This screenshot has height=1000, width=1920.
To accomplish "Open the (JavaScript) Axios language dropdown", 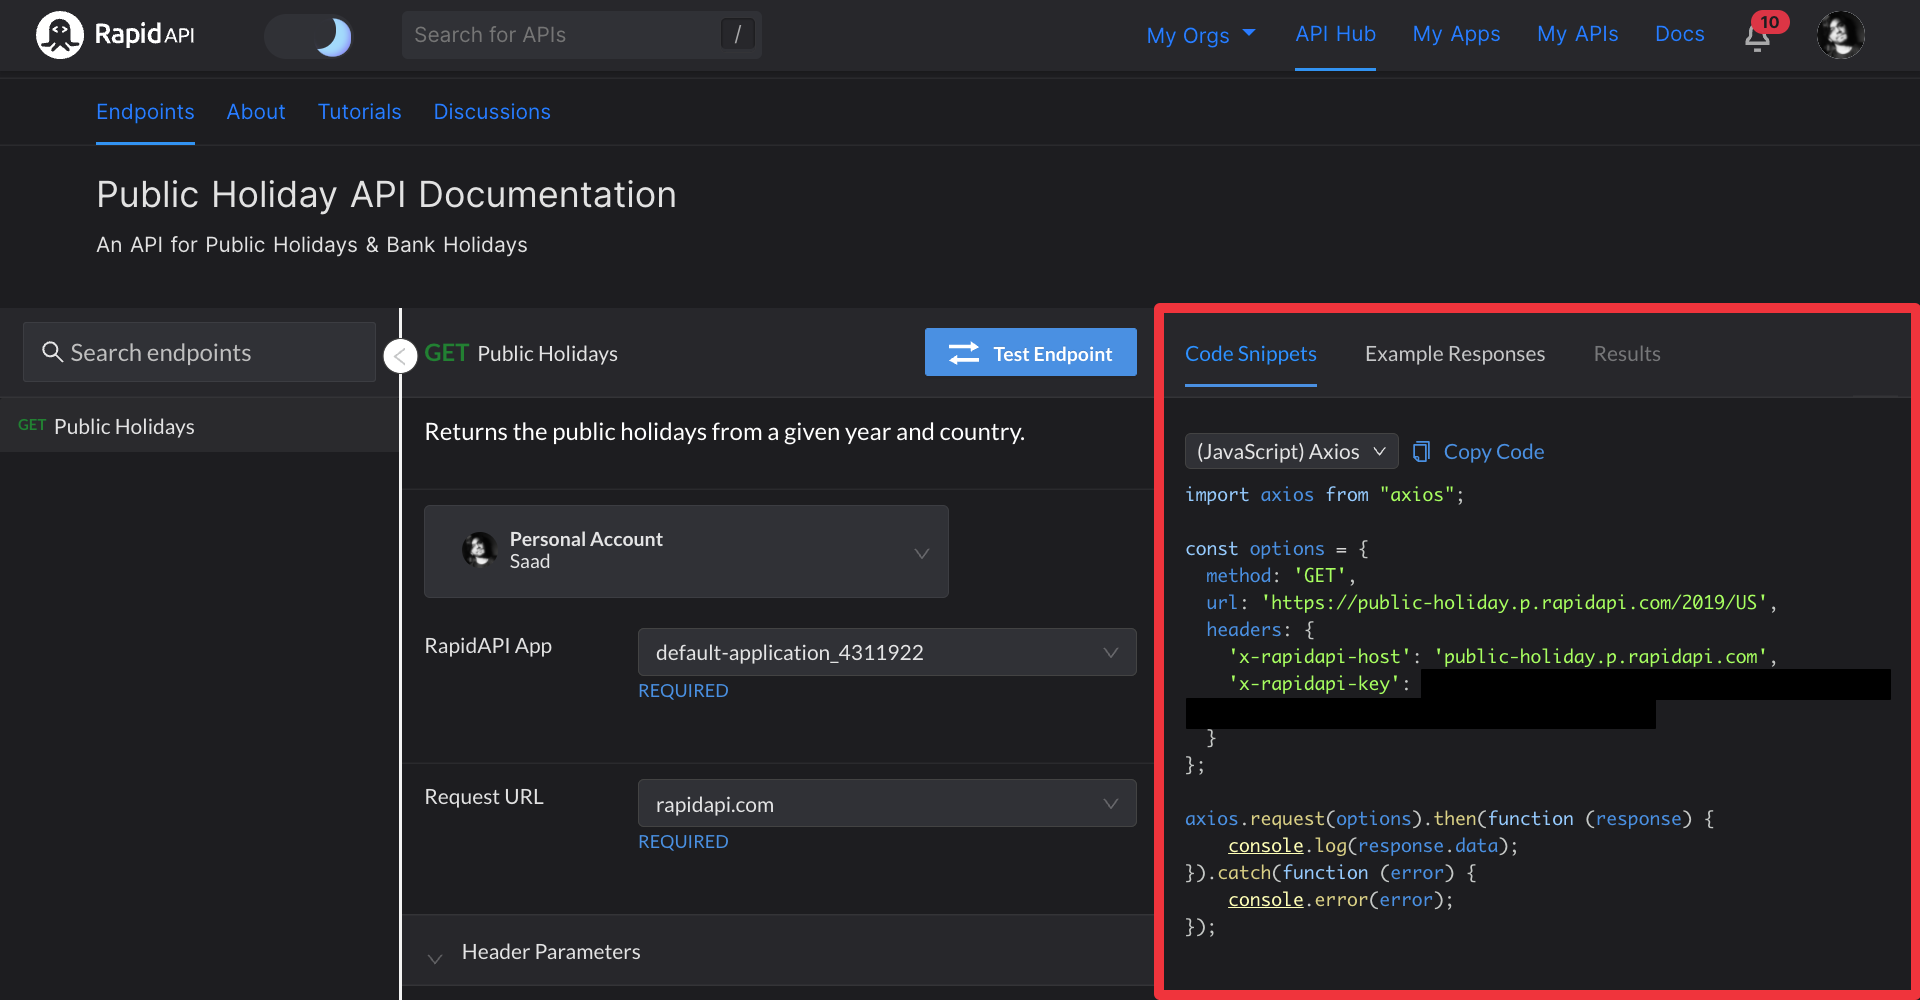I will pos(1291,452).
